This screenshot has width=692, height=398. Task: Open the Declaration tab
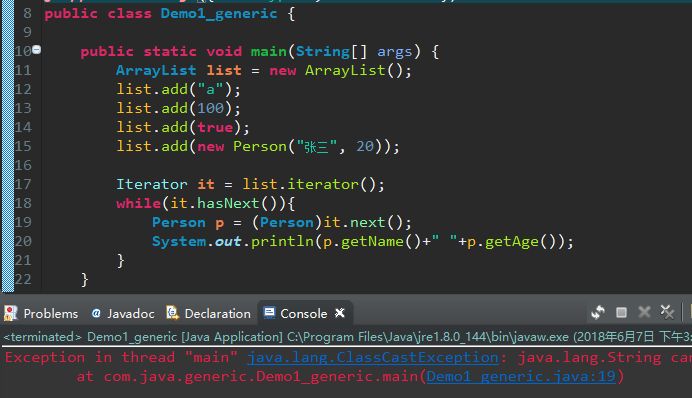click(x=208, y=313)
